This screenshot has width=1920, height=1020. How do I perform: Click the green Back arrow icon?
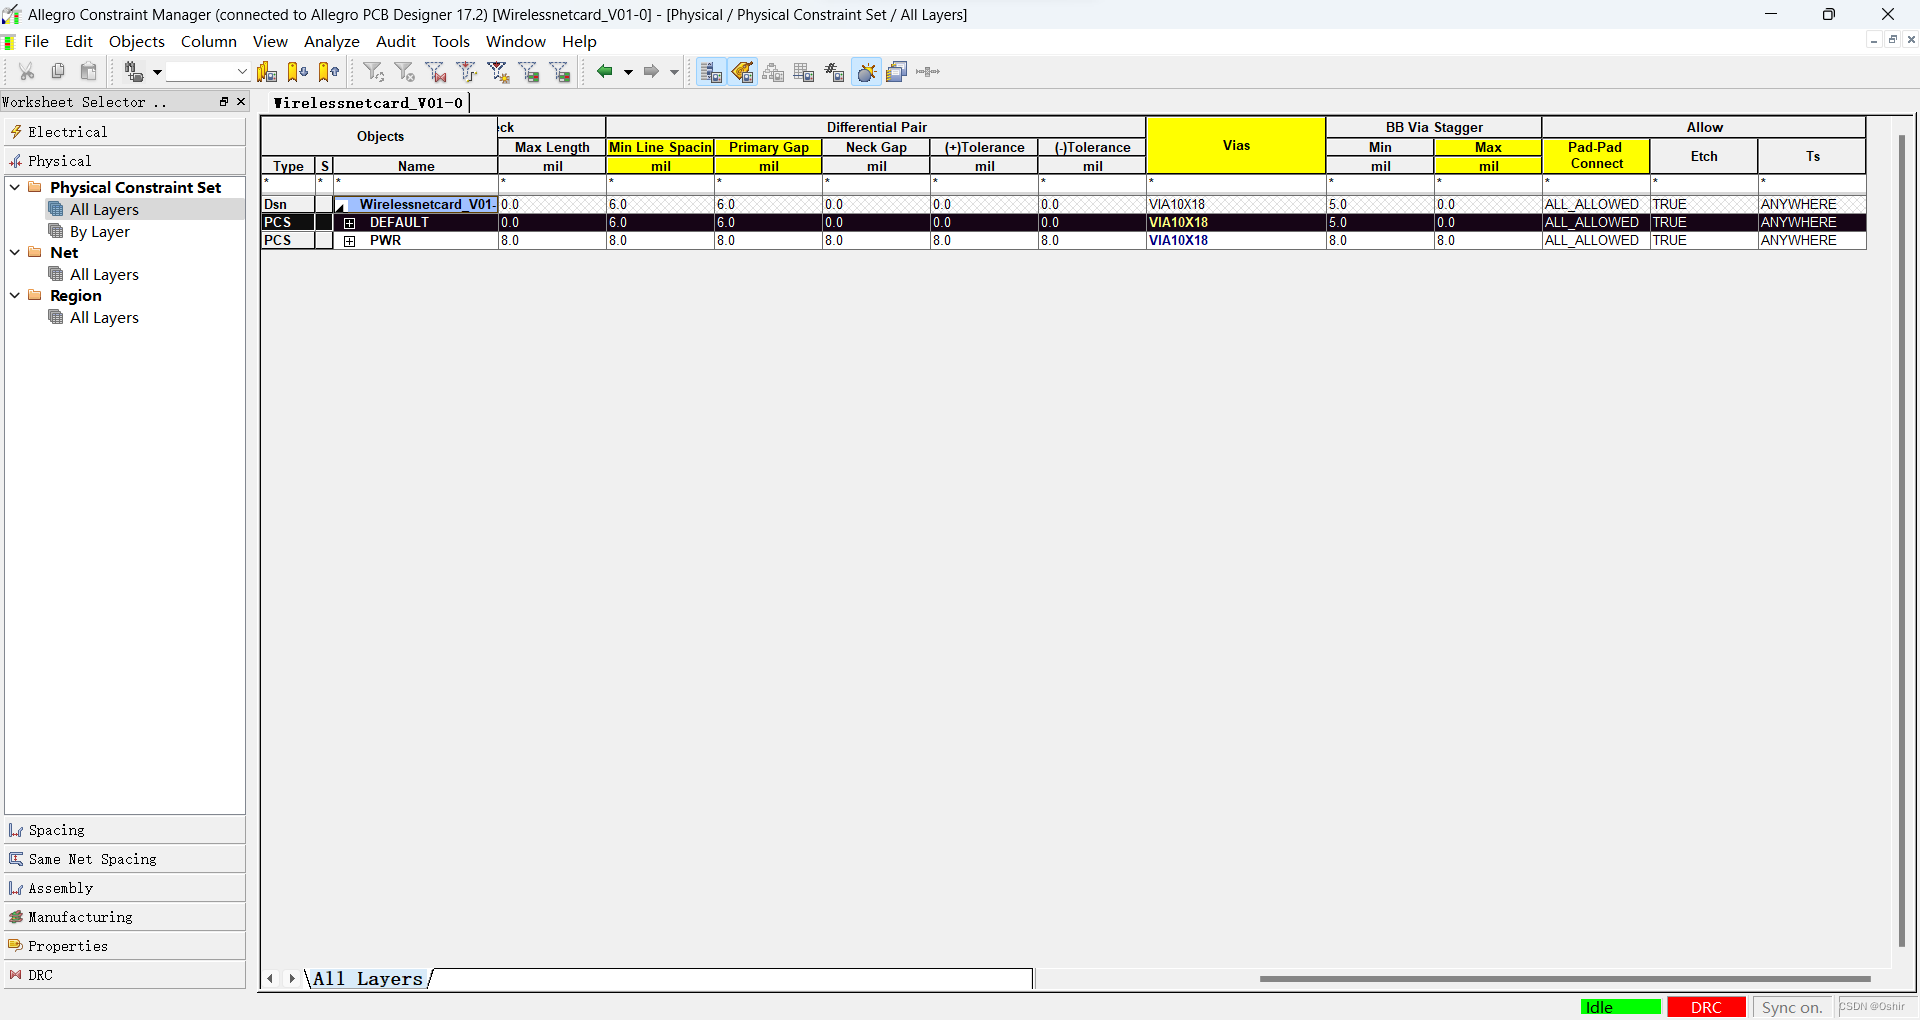tap(604, 71)
